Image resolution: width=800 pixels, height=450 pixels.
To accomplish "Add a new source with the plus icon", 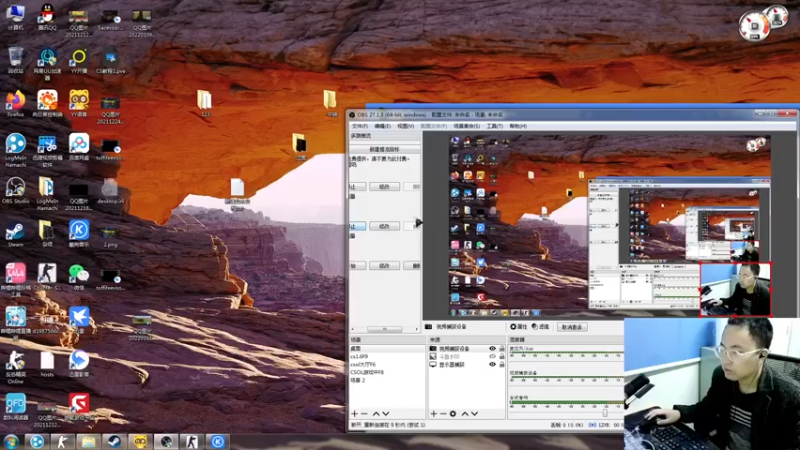I will [434, 414].
